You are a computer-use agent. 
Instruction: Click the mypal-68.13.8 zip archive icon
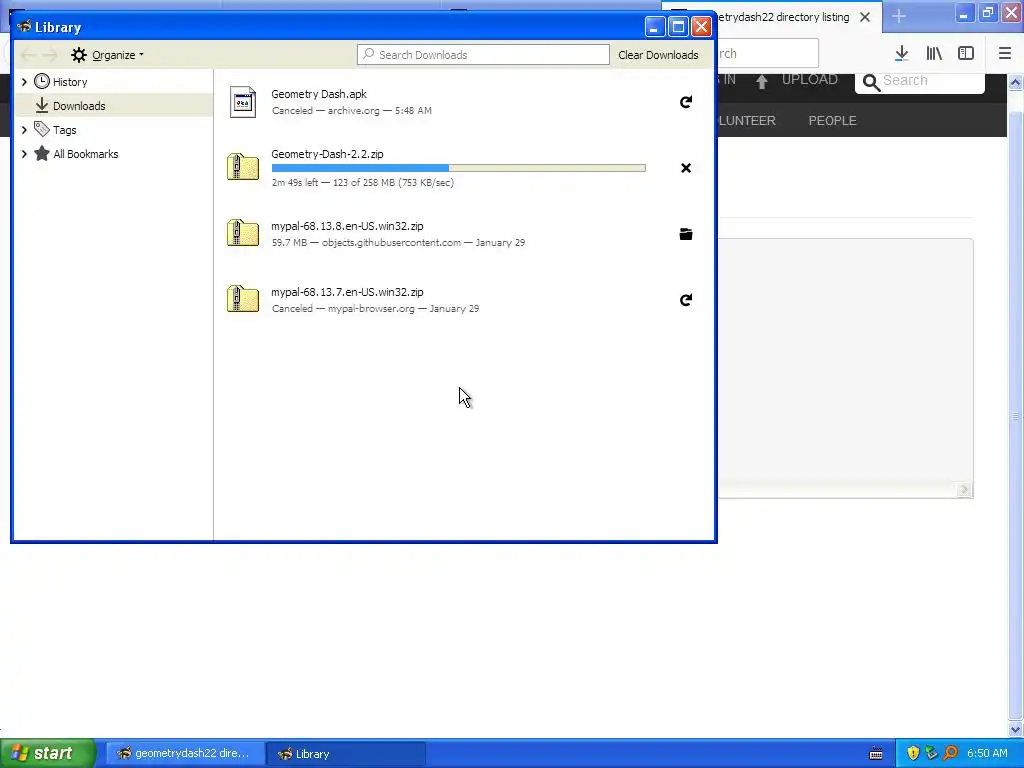[x=242, y=233]
